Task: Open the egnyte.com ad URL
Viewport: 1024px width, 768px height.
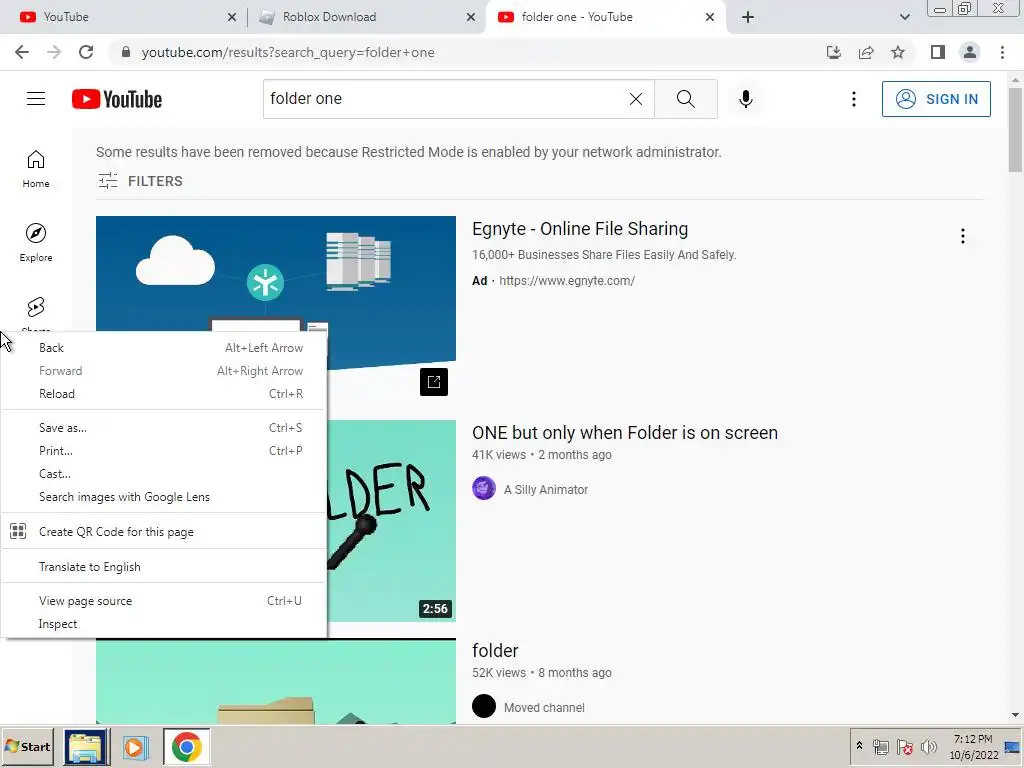Action: 567,281
